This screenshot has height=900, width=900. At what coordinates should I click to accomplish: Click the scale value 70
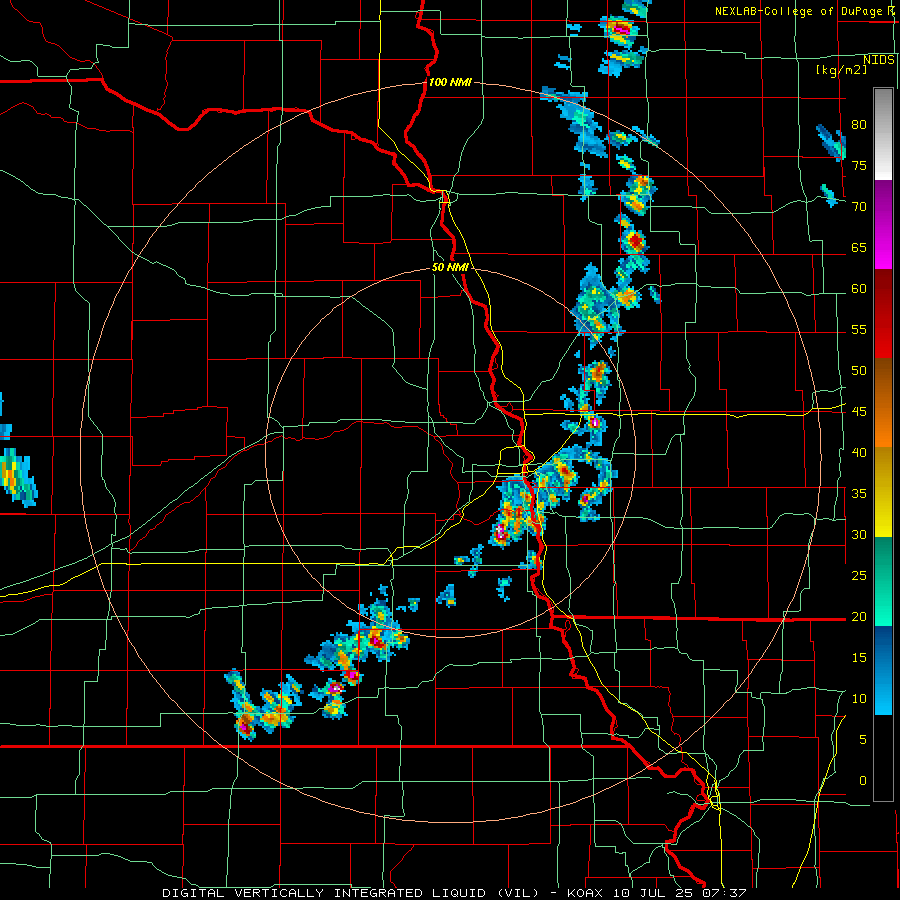pos(859,207)
